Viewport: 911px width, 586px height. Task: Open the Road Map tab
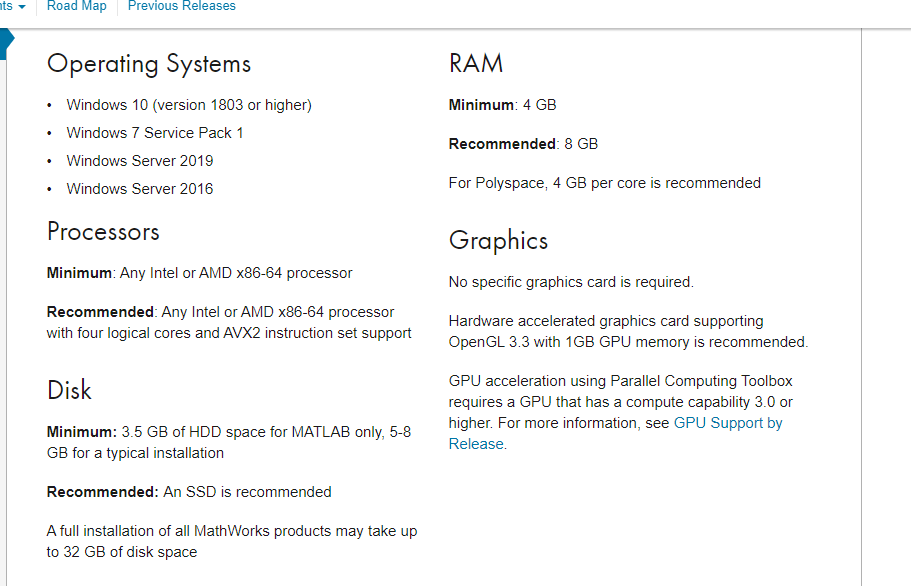(x=76, y=6)
